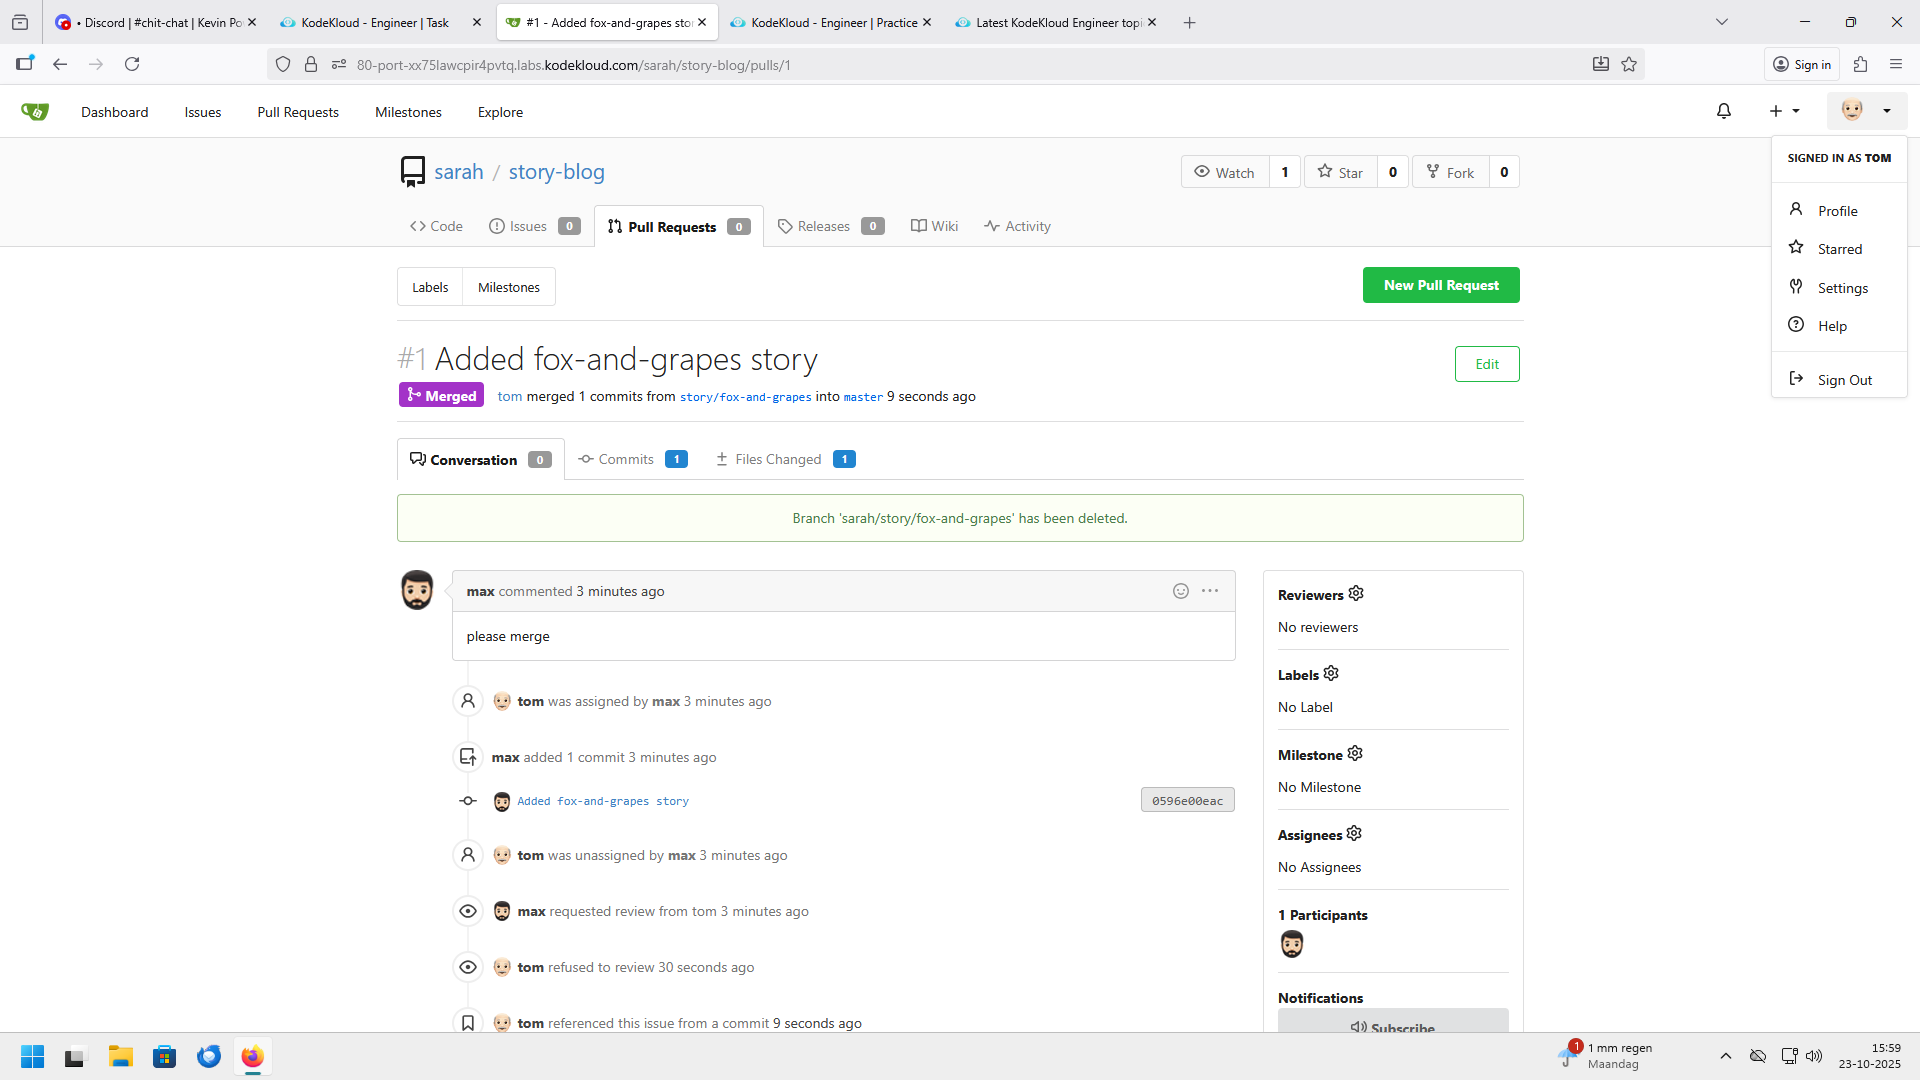Image resolution: width=1920 pixels, height=1080 pixels.
Task: Star the story-blog repository
Action: coord(1340,172)
